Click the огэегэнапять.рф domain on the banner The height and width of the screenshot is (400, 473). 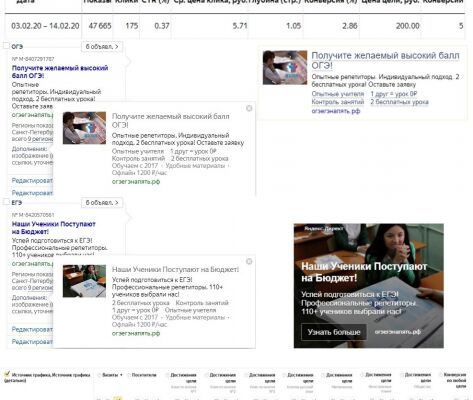(x=397, y=332)
